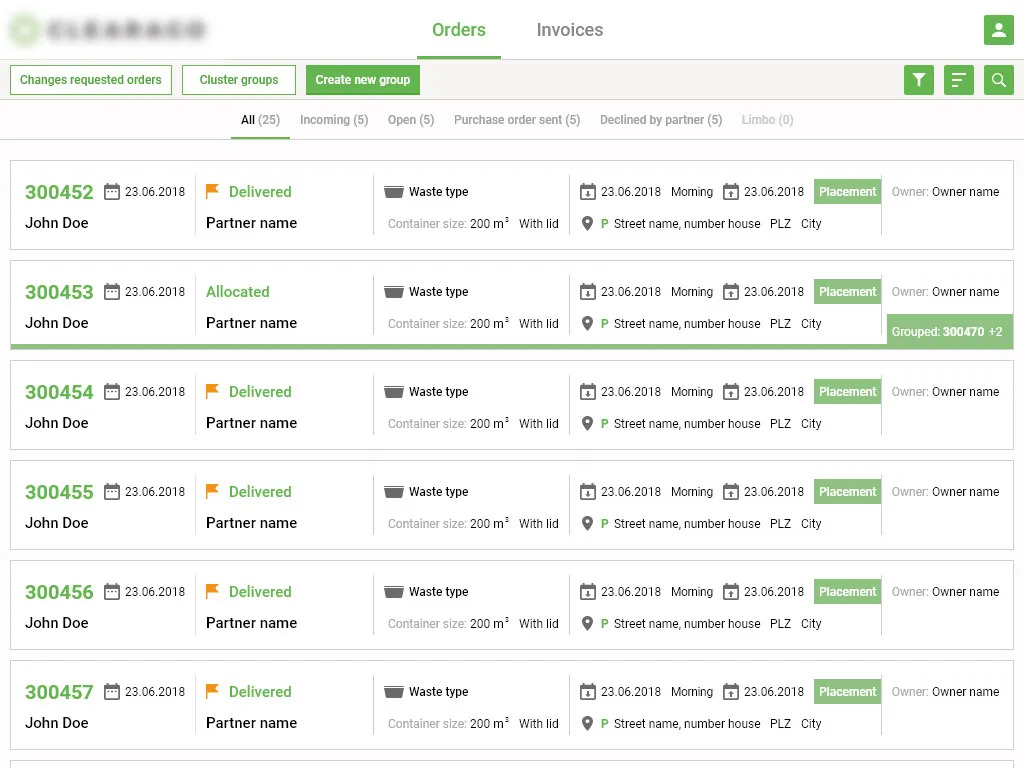Show Declined by partner (5) orders
The image size is (1024, 768).
point(660,120)
